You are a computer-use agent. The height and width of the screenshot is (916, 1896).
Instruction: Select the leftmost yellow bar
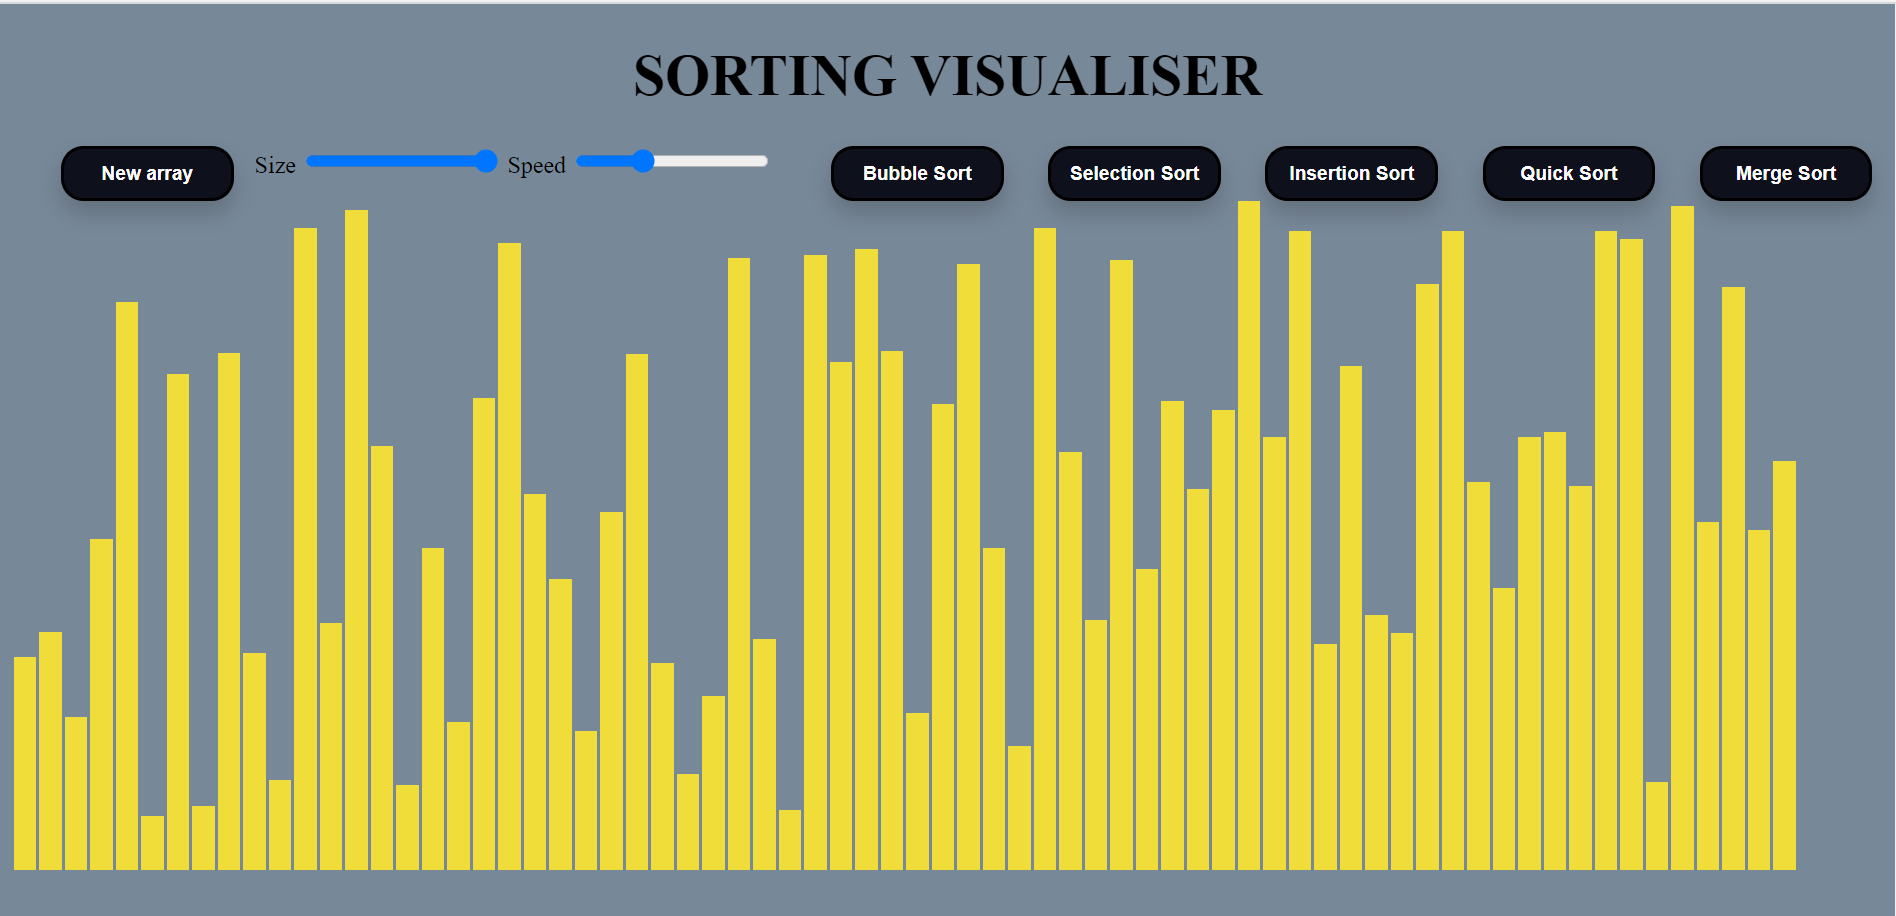25,762
